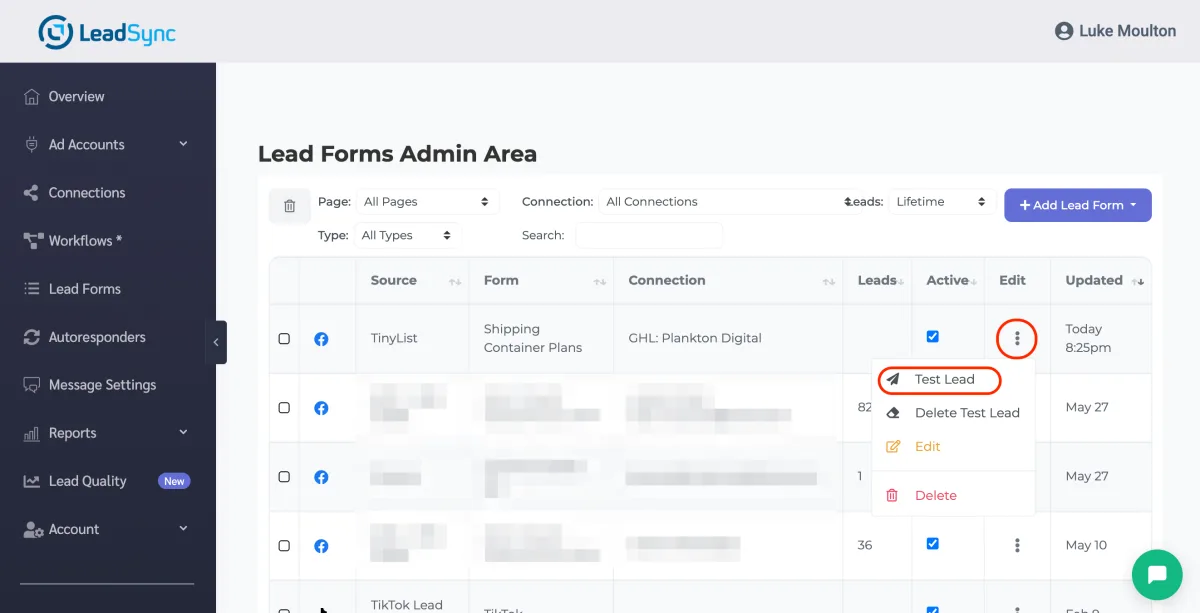The image size is (1200, 613).
Task: Expand the Account chevron
Action: (x=183, y=528)
